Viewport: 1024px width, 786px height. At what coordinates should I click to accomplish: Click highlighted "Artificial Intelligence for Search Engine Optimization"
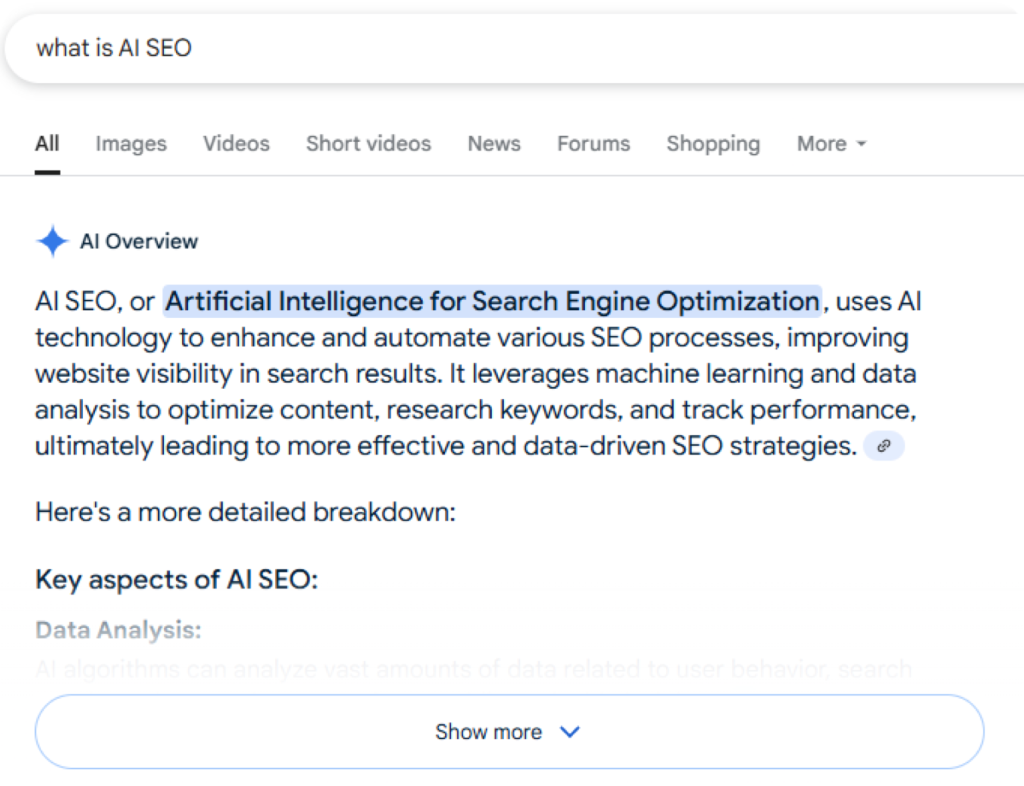(x=492, y=301)
